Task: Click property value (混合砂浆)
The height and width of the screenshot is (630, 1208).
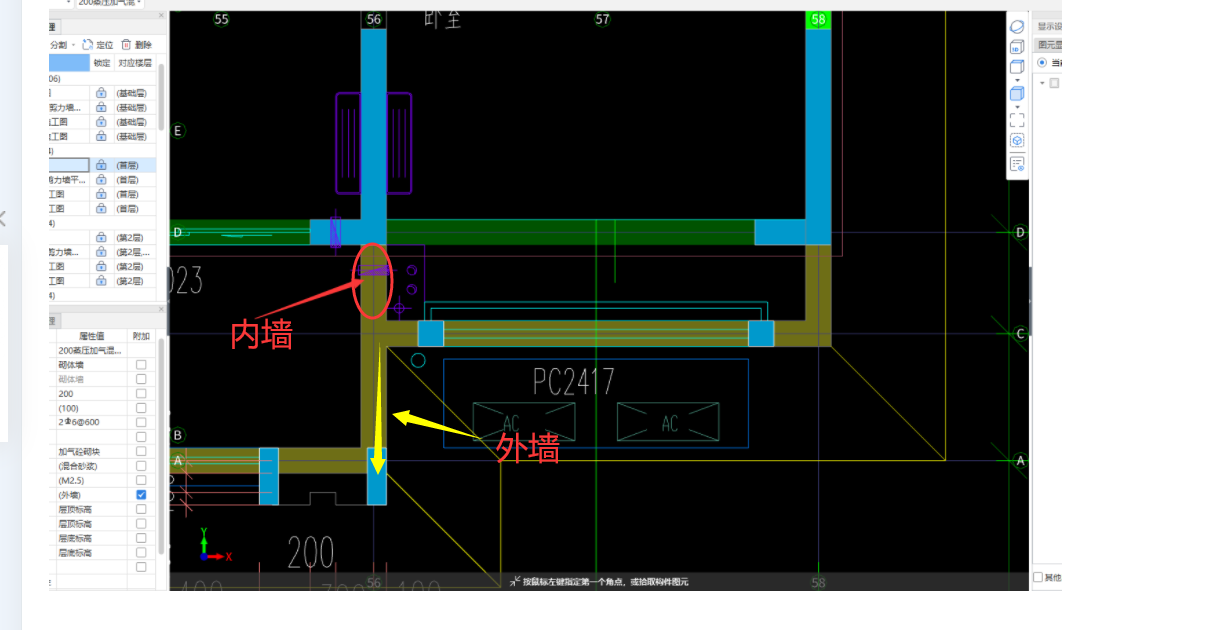Action: [91, 466]
